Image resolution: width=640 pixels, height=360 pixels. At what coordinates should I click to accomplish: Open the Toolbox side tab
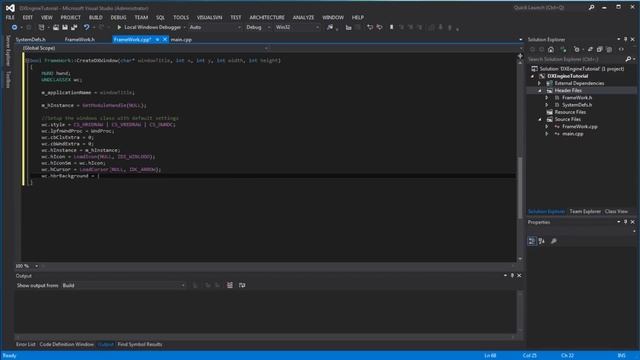[8, 80]
